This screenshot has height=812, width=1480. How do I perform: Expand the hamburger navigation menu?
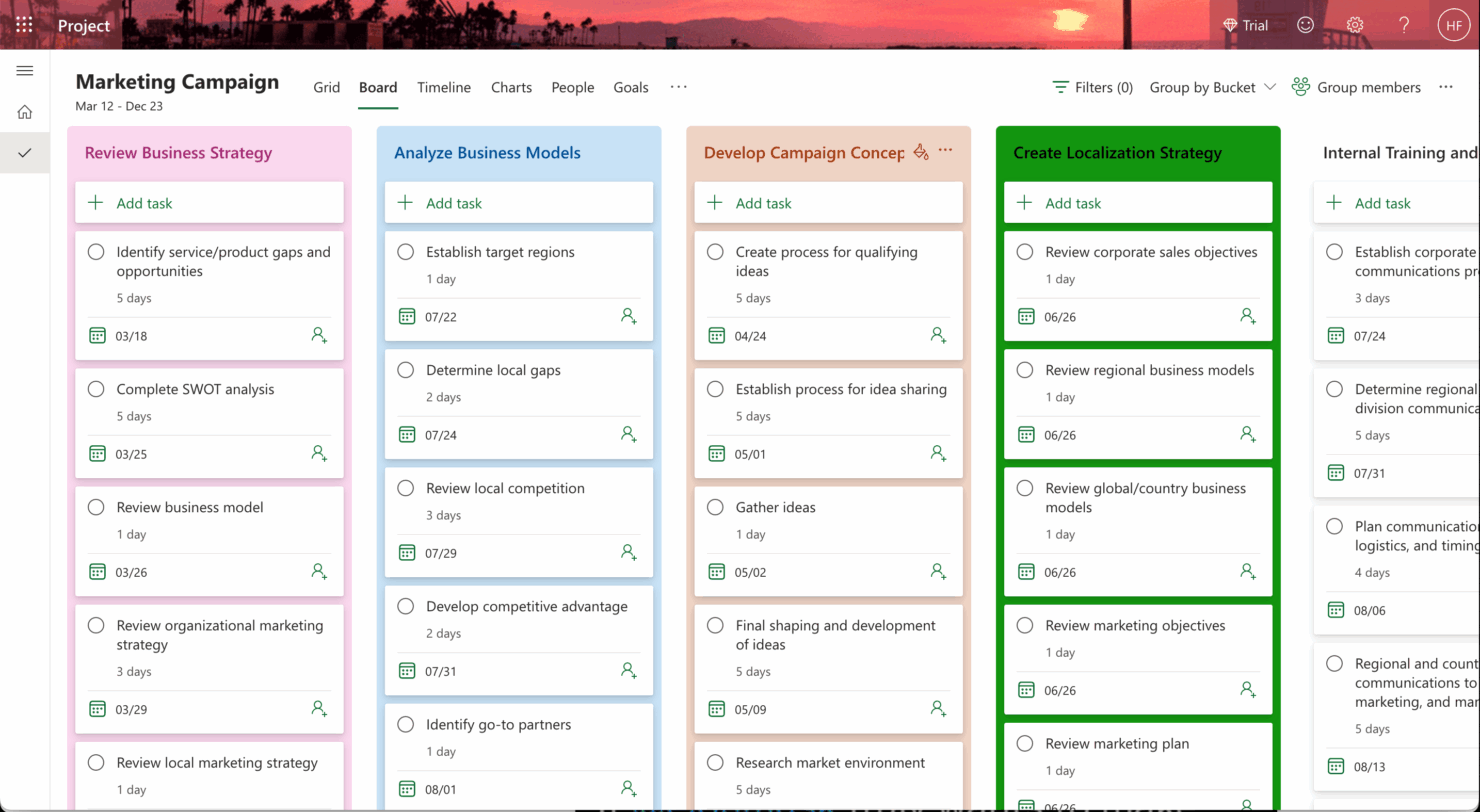25,71
